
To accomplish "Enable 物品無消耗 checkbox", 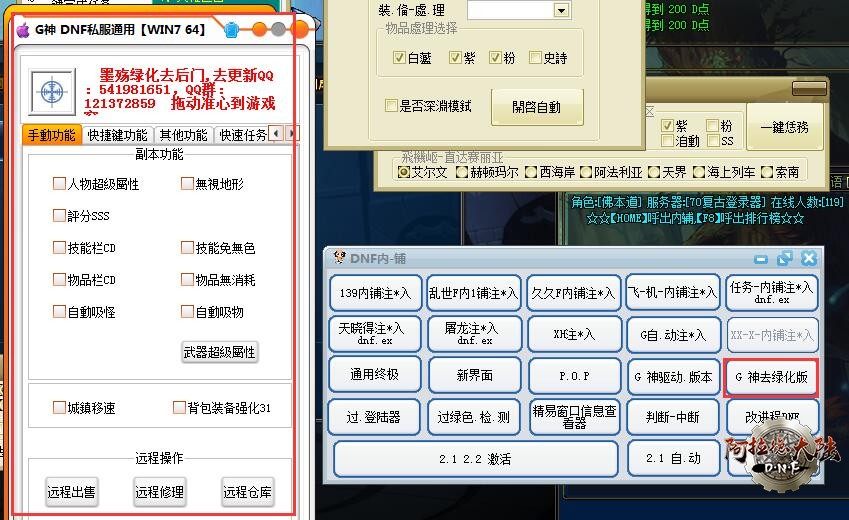I will tap(187, 280).
